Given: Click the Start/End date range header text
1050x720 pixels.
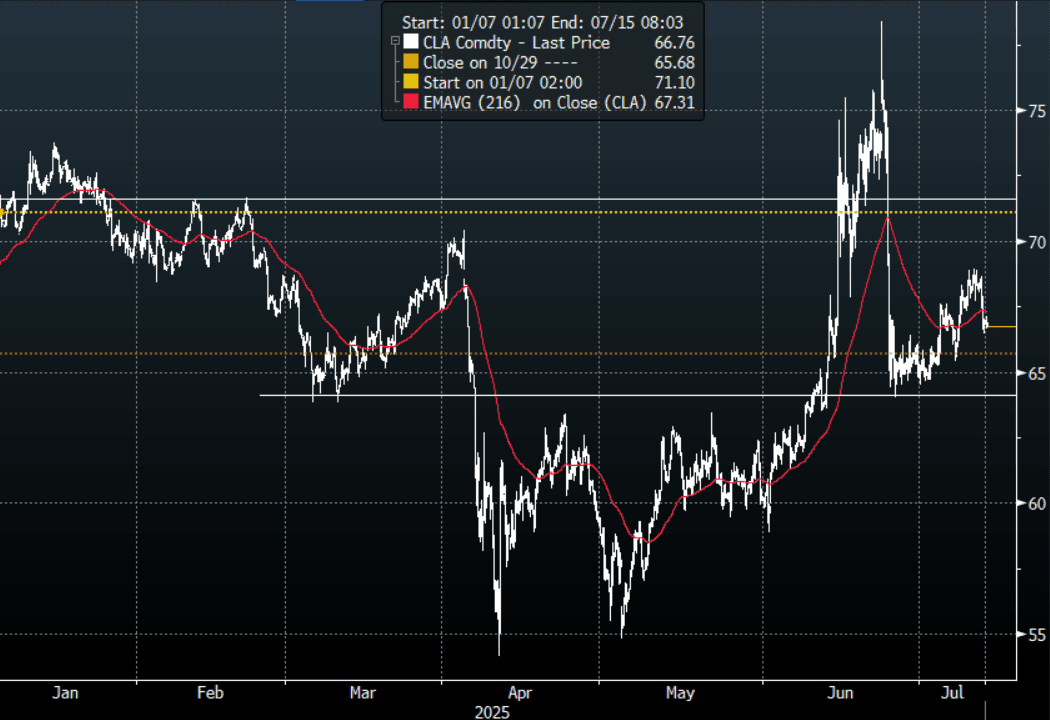Looking at the screenshot, I should click(x=542, y=21).
